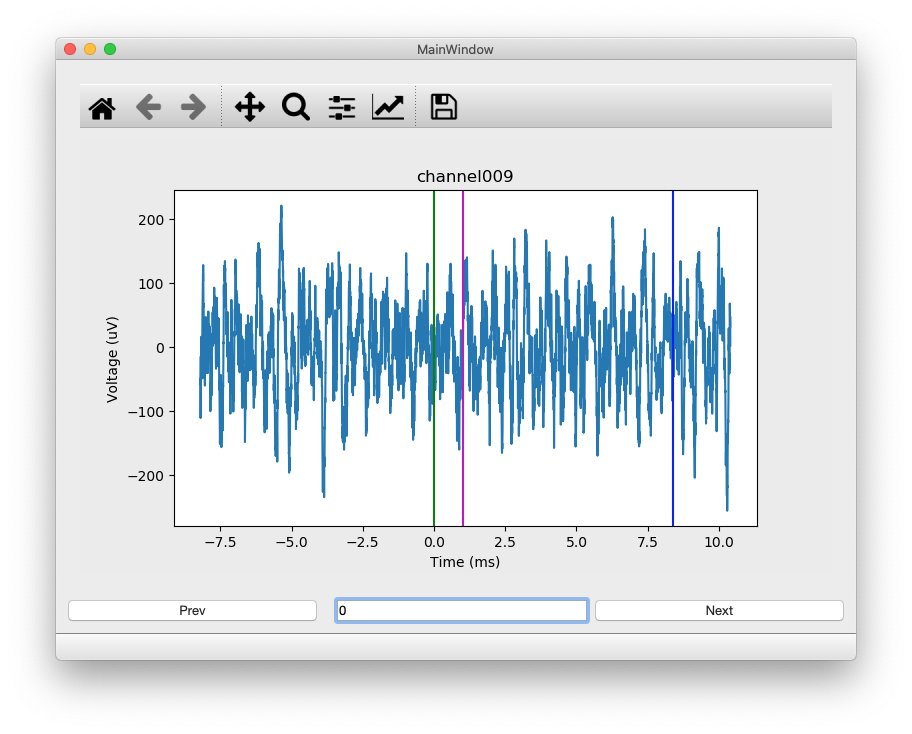Activate the Pan axes tool

[250, 107]
